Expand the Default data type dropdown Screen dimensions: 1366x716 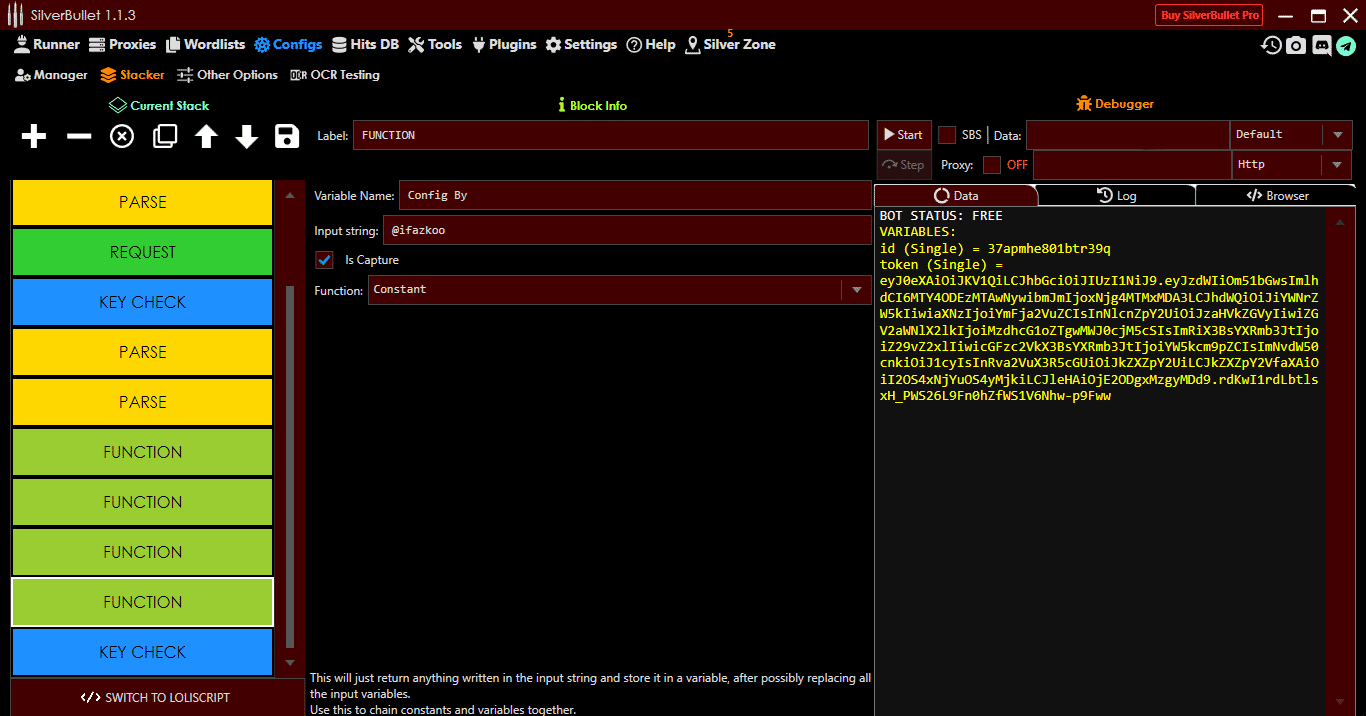point(1337,135)
